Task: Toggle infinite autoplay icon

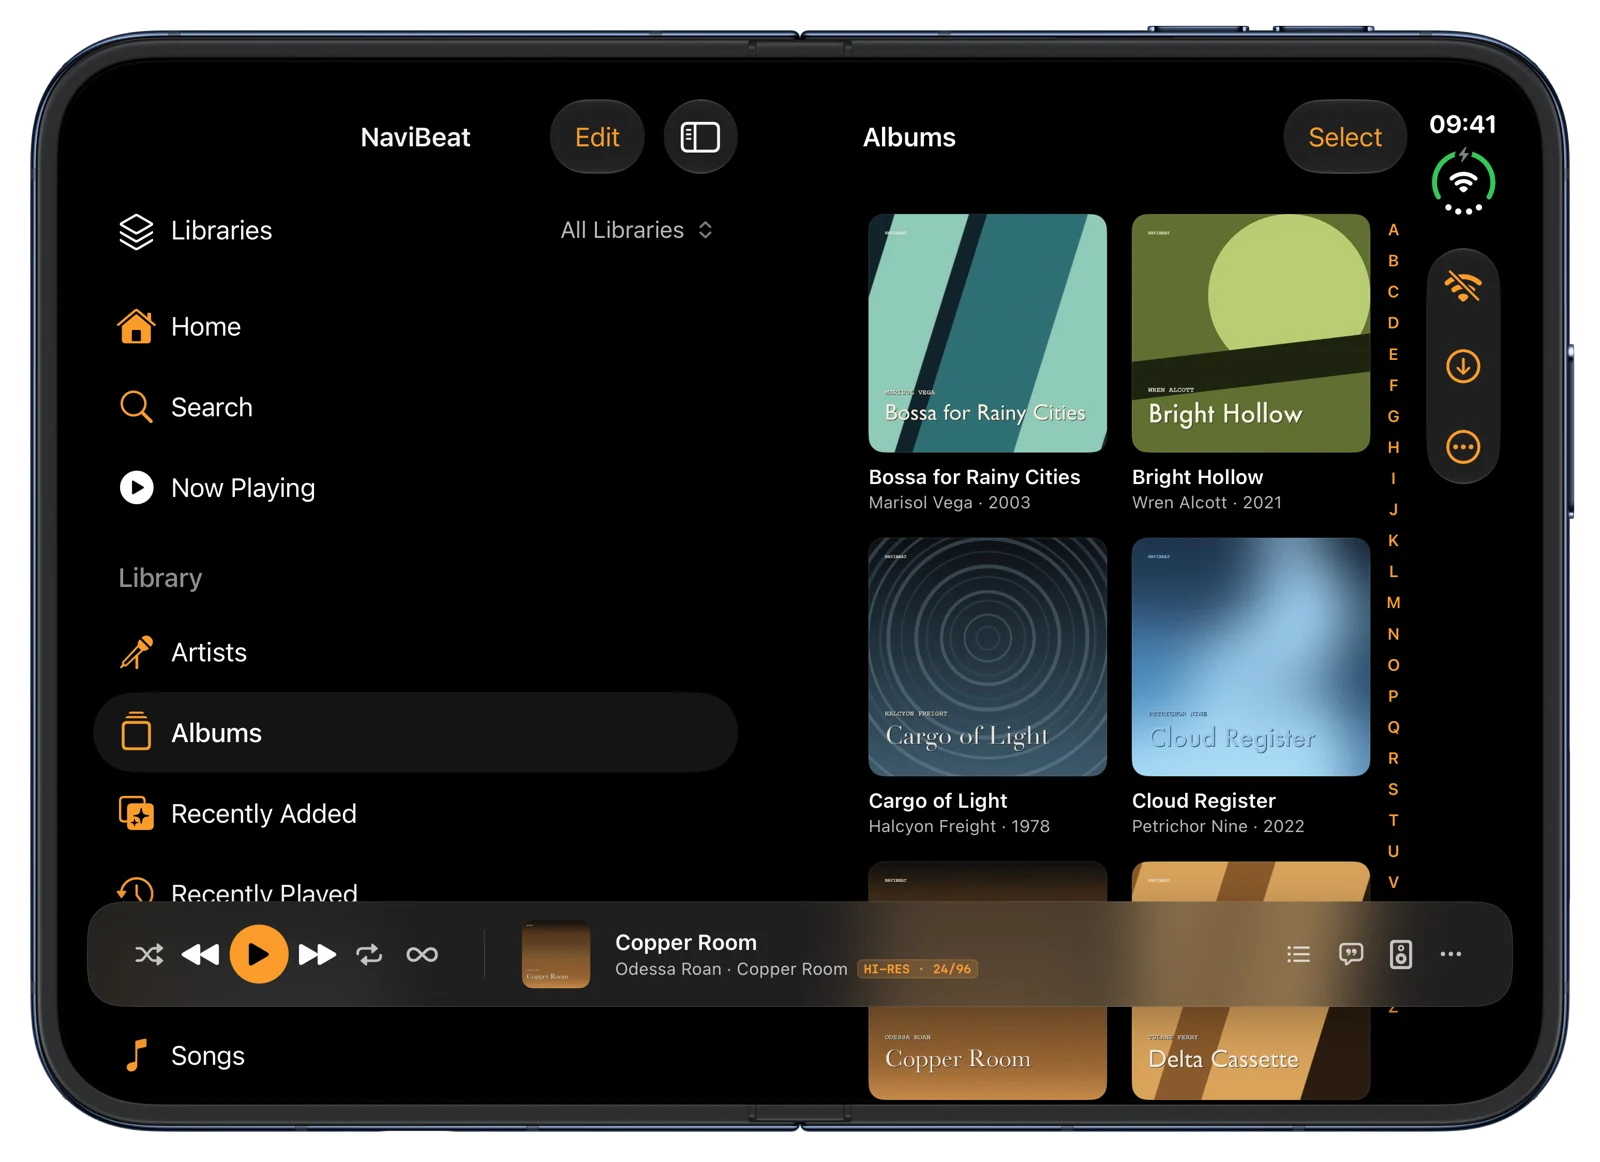Action: coord(422,955)
